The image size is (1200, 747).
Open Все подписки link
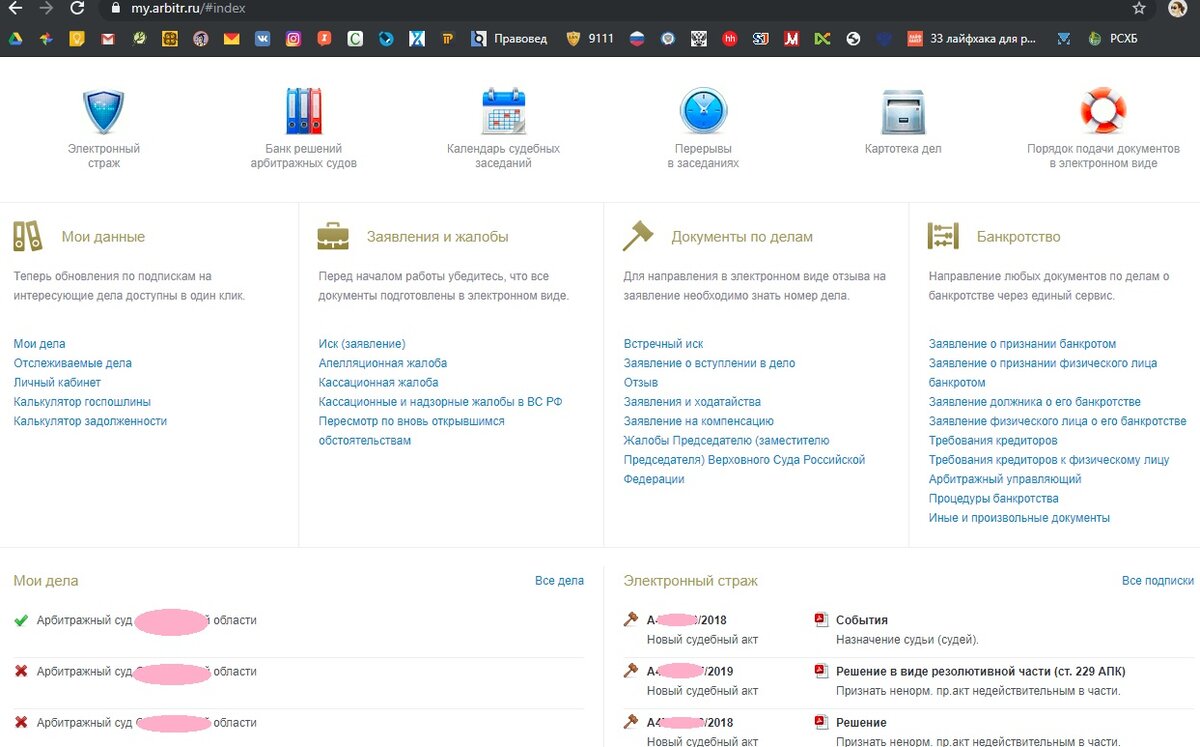1158,581
